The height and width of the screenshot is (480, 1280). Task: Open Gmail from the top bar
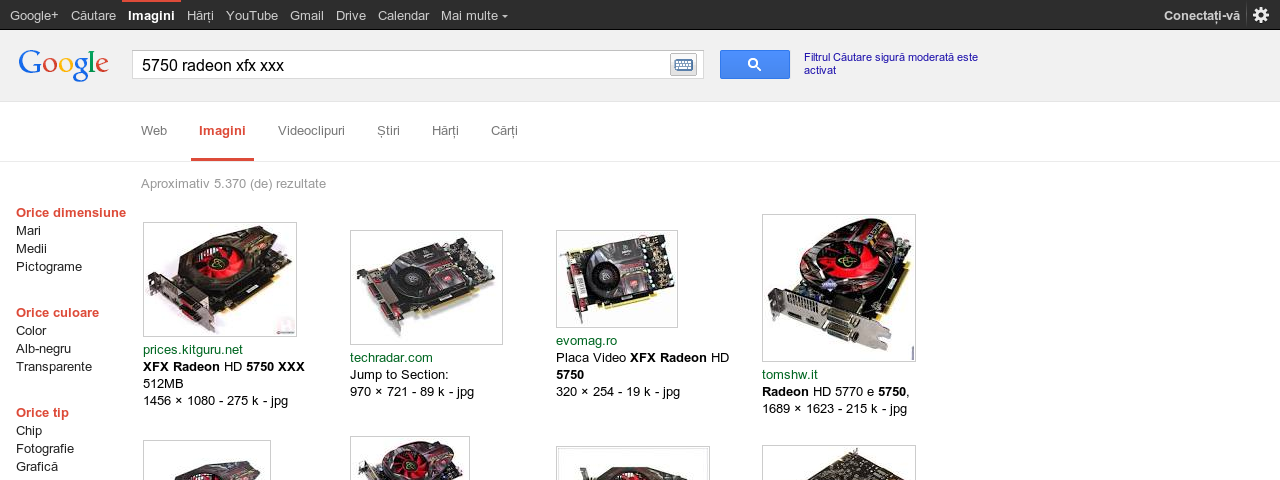click(x=307, y=15)
